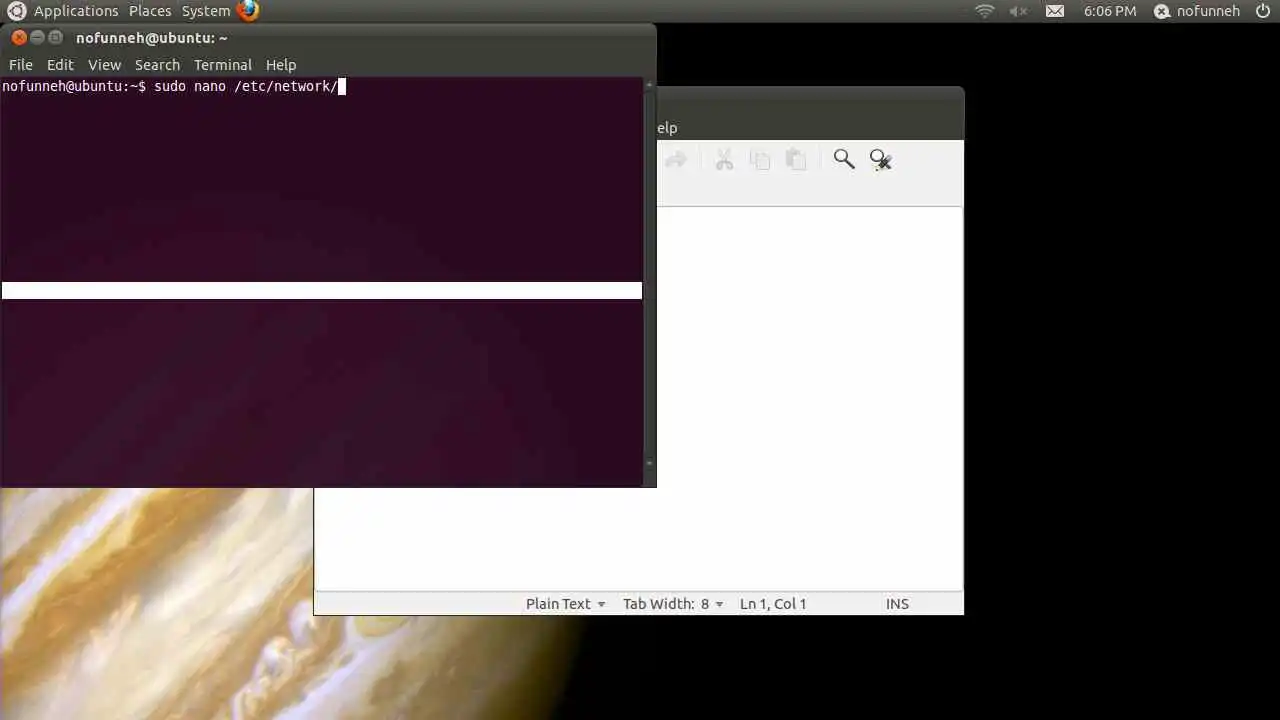Click the Redo arrow in gedit toolbar
This screenshot has height=720, width=1280.
pyautogui.click(x=676, y=159)
